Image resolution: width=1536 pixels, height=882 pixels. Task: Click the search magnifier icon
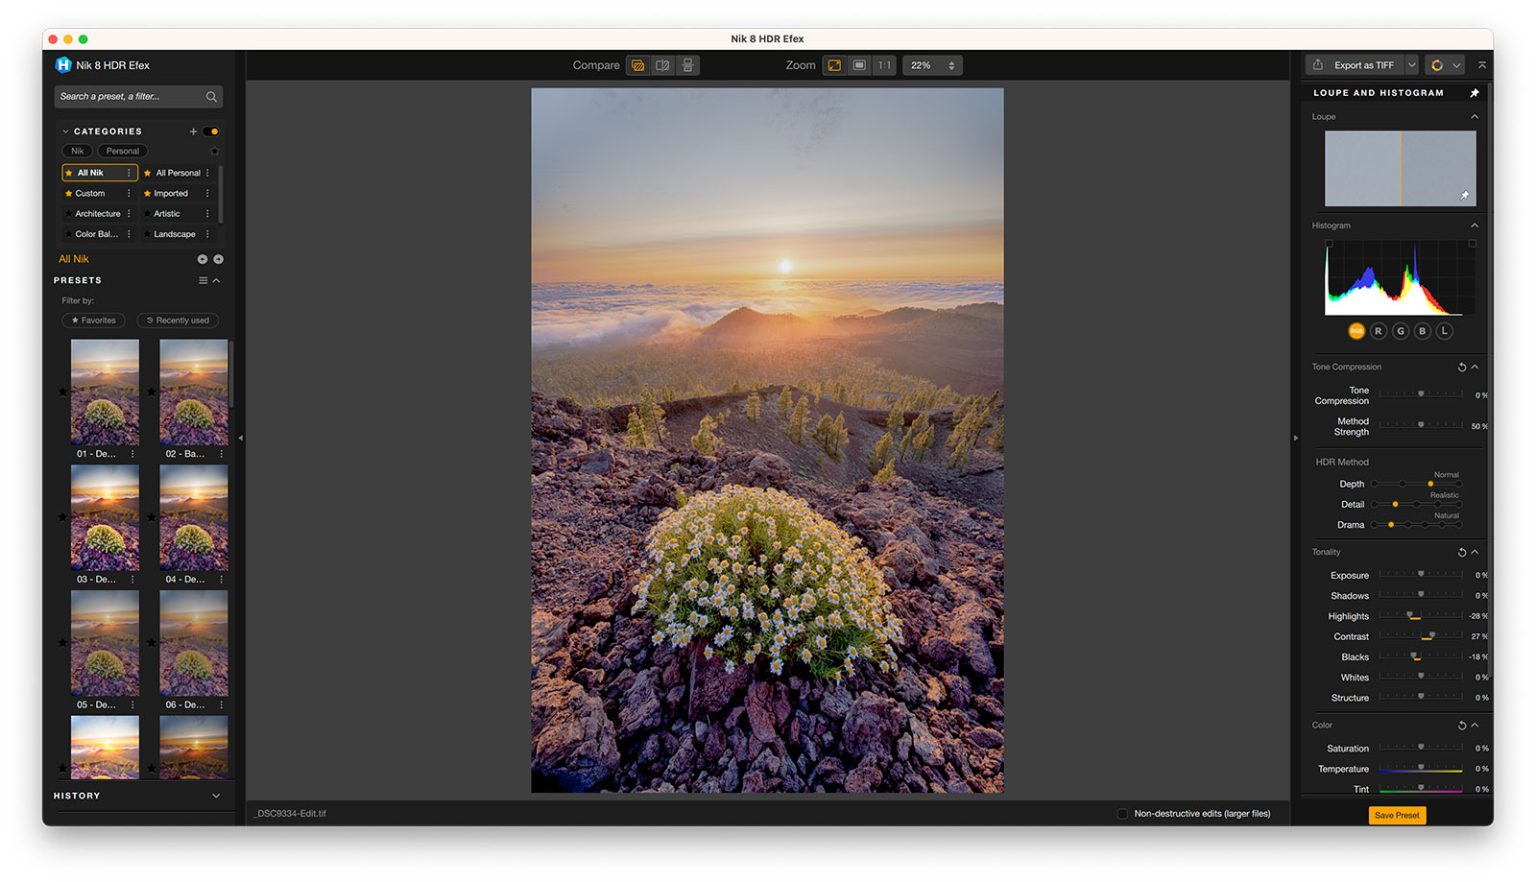coord(211,97)
